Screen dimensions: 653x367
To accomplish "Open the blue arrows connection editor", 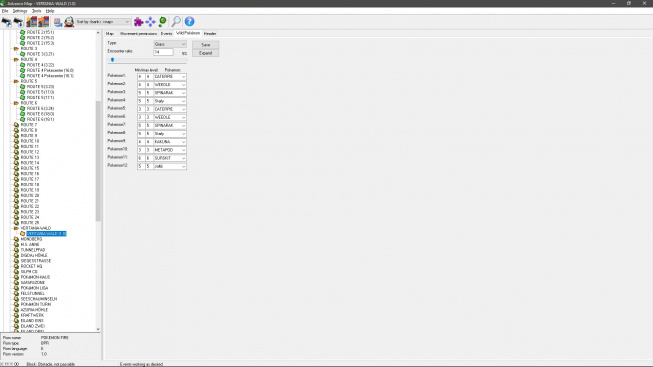I will click(x=150, y=22).
